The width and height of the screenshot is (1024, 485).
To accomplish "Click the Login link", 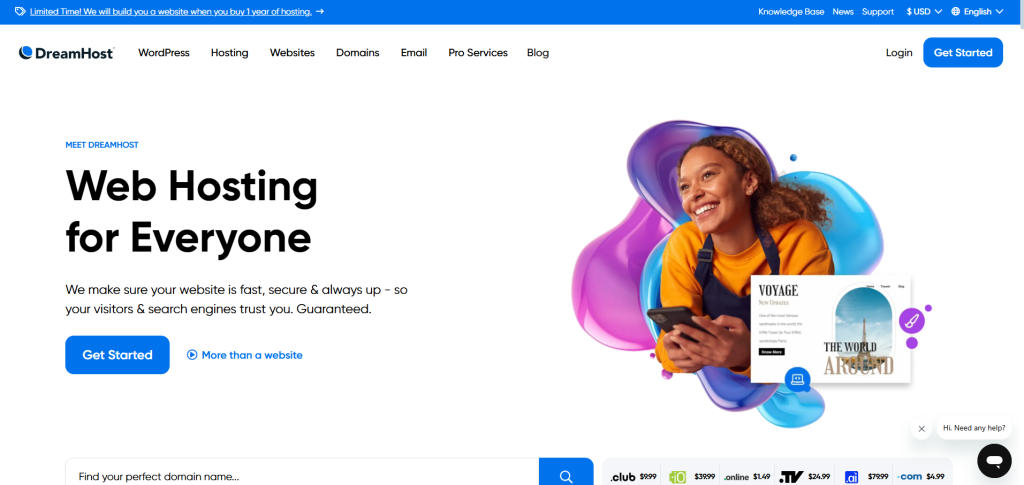I will (899, 53).
